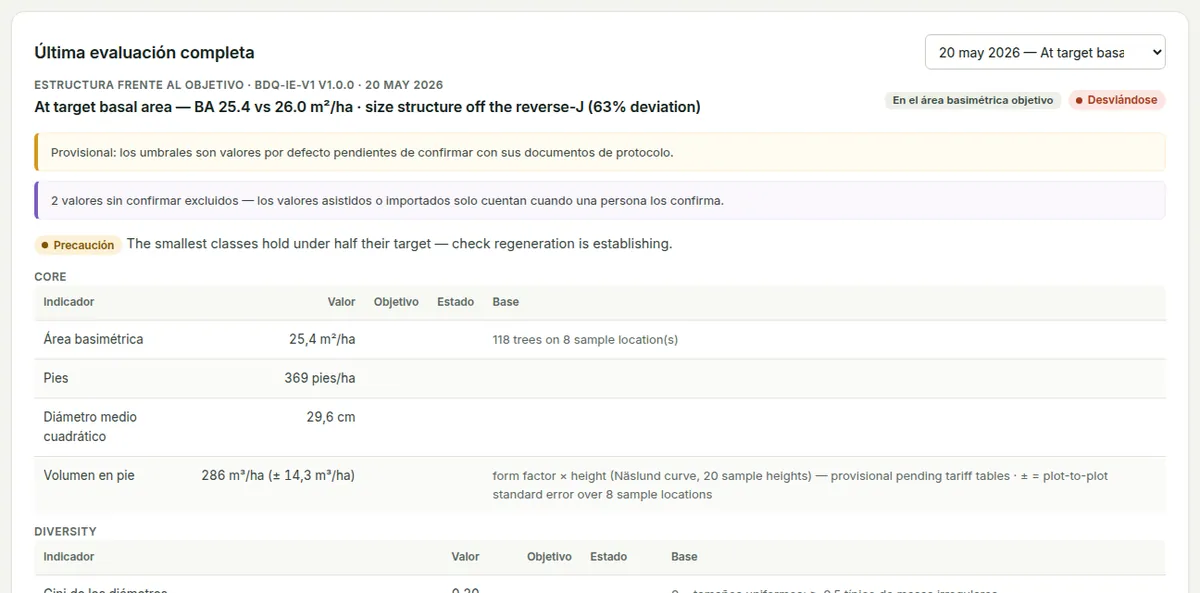Click the '29,6 cm' value cell

click(x=331, y=417)
